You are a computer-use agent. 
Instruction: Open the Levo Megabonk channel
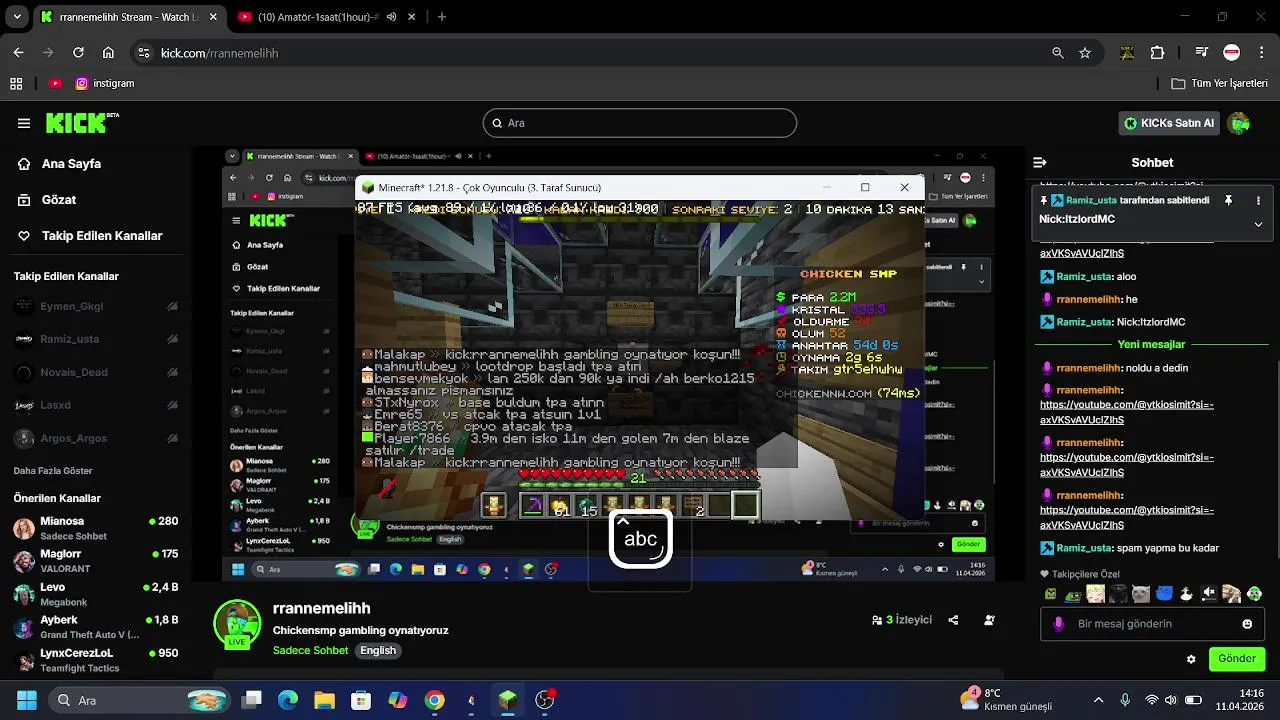coord(96,594)
